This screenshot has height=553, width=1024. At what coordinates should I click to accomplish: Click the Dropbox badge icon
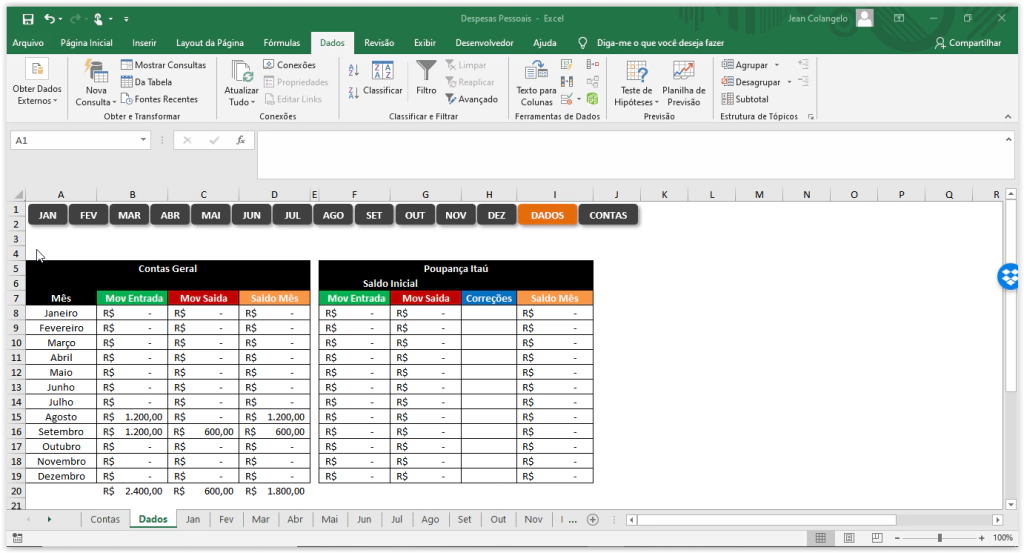(1010, 277)
